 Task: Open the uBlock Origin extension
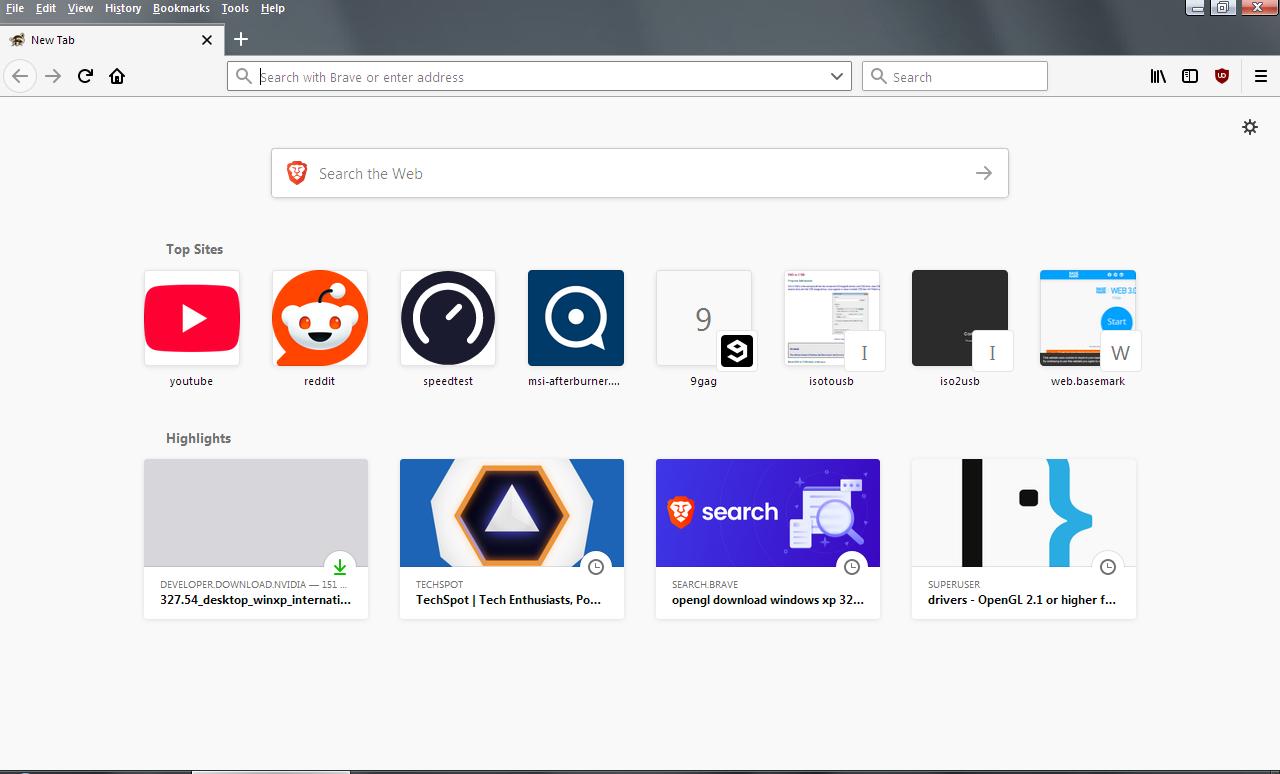click(1222, 76)
